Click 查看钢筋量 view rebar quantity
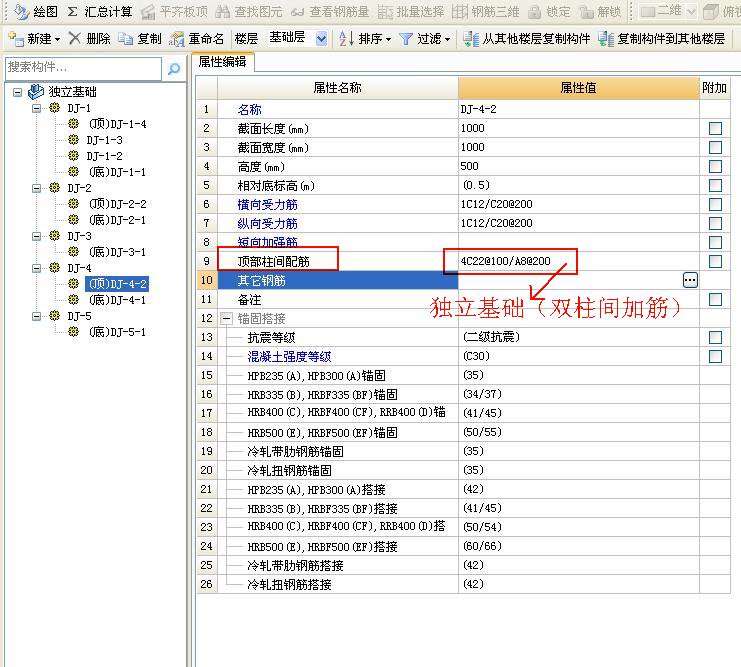The height and width of the screenshot is (667, 741). pyautogui.click(x=329, y=11)
